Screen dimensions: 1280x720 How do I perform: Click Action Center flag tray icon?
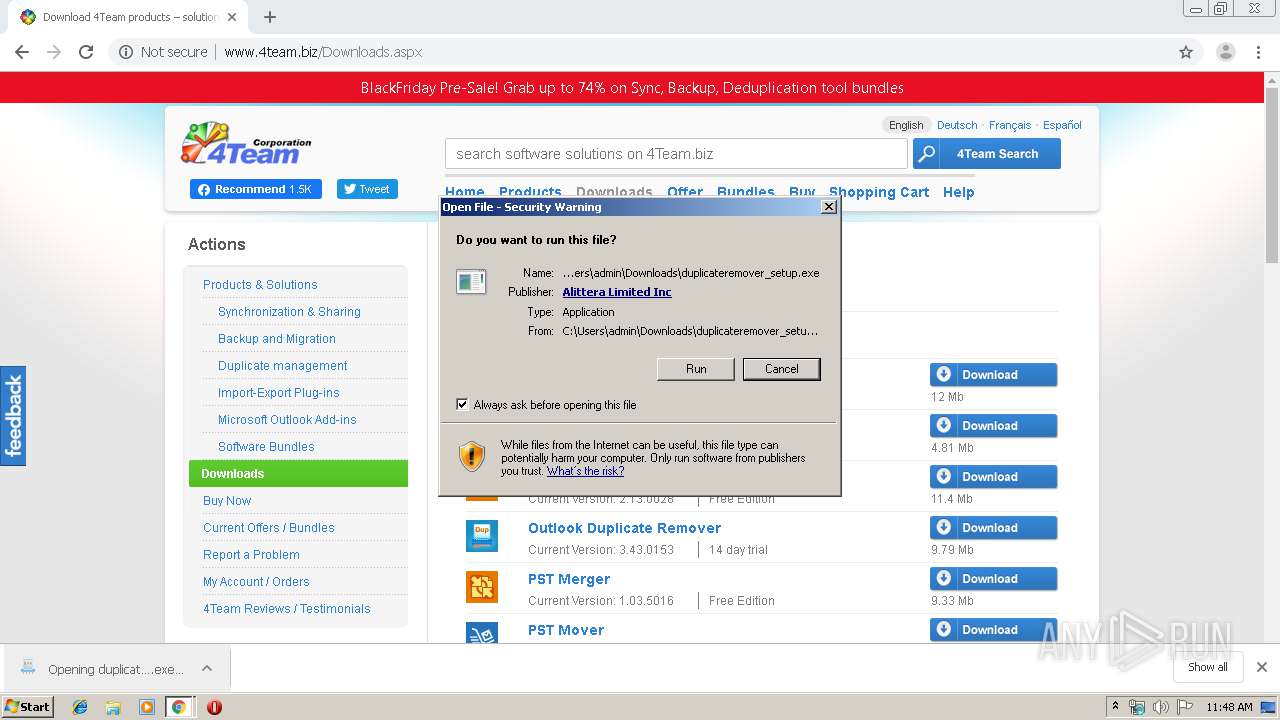click(1184, 707)
